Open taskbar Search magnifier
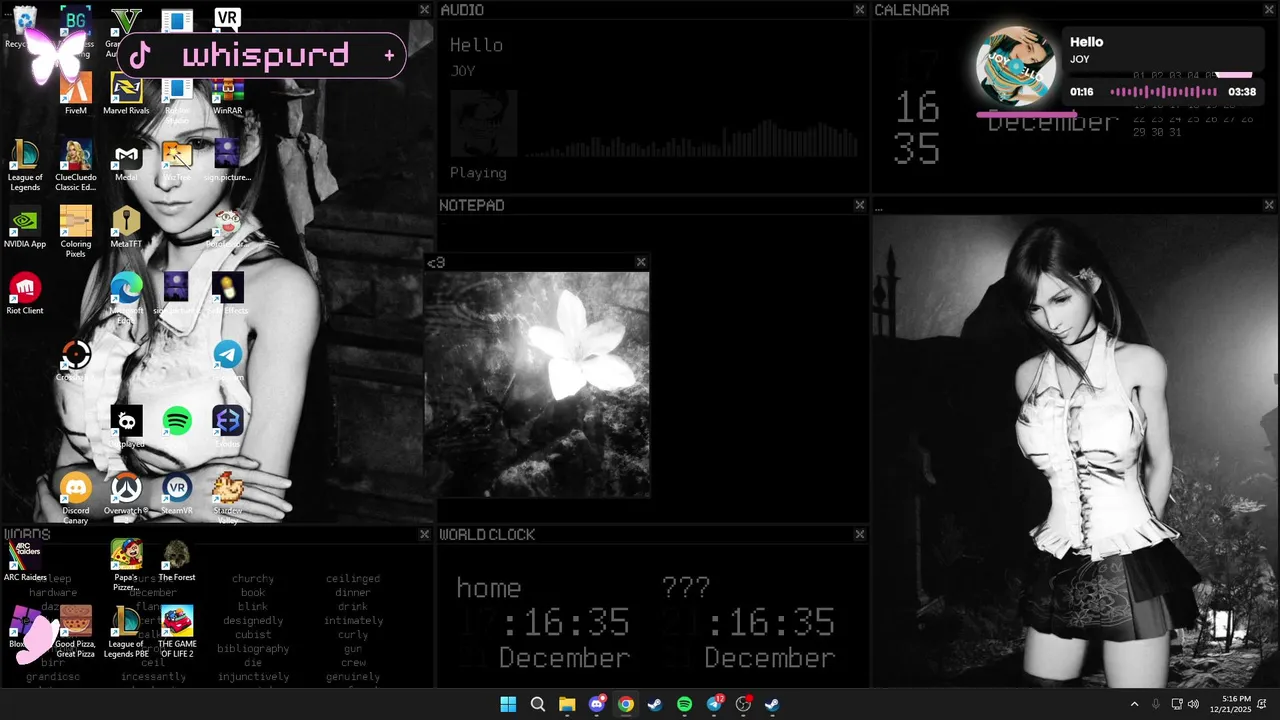This screenshot has width=1280, height=720. (x=538, y=704)
